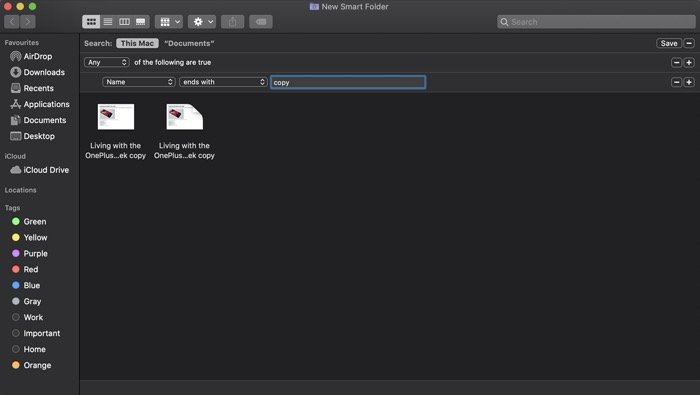The height and width of the screenshot is (395, 700).
Task: Open the Any condition dropdown
Action: point(107,62)
